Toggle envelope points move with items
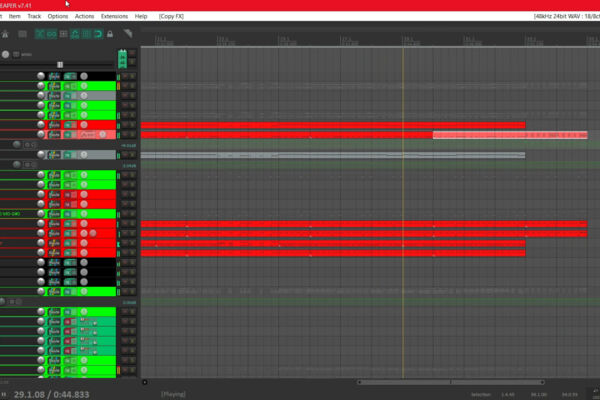 coord(75,34)
